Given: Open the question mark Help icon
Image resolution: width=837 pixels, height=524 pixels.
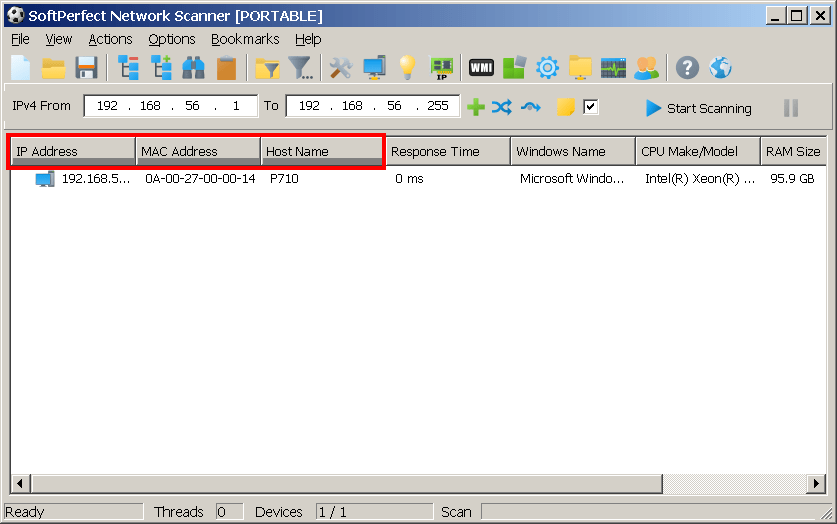Looking at the screenshot, I should 687,68.
